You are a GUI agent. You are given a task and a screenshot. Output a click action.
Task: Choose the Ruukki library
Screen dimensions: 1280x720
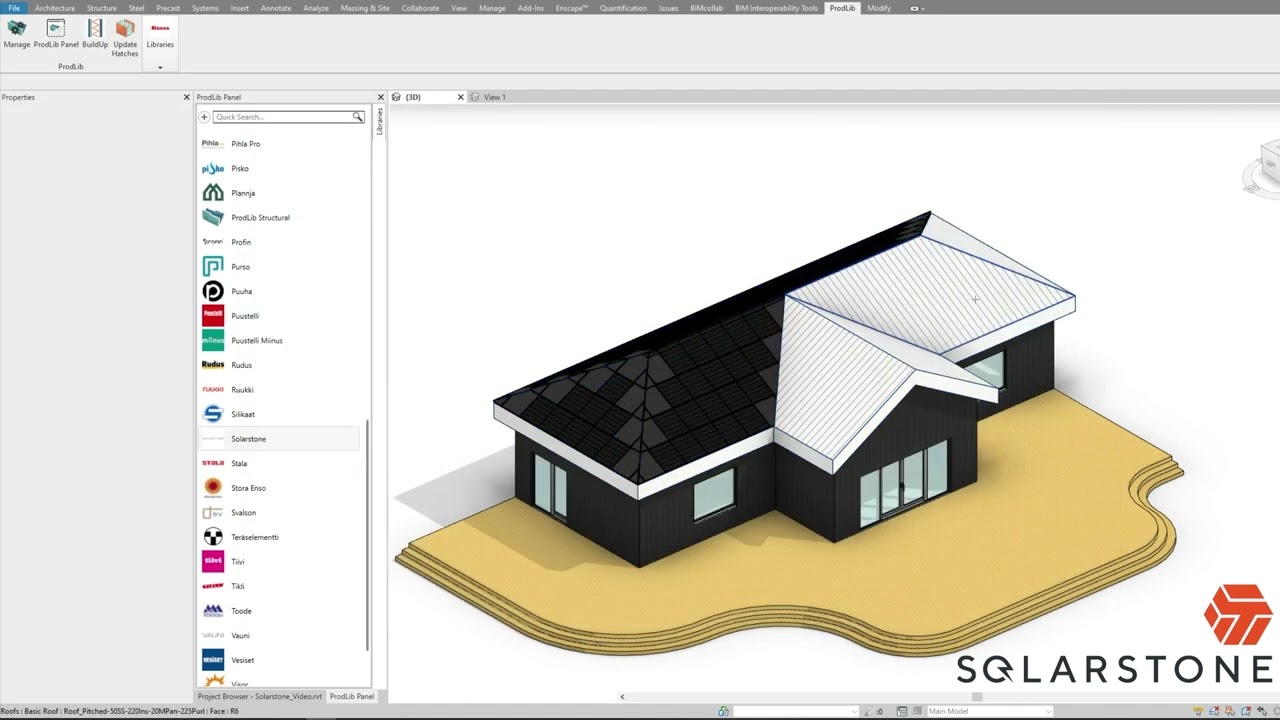[x=279, y=389]
